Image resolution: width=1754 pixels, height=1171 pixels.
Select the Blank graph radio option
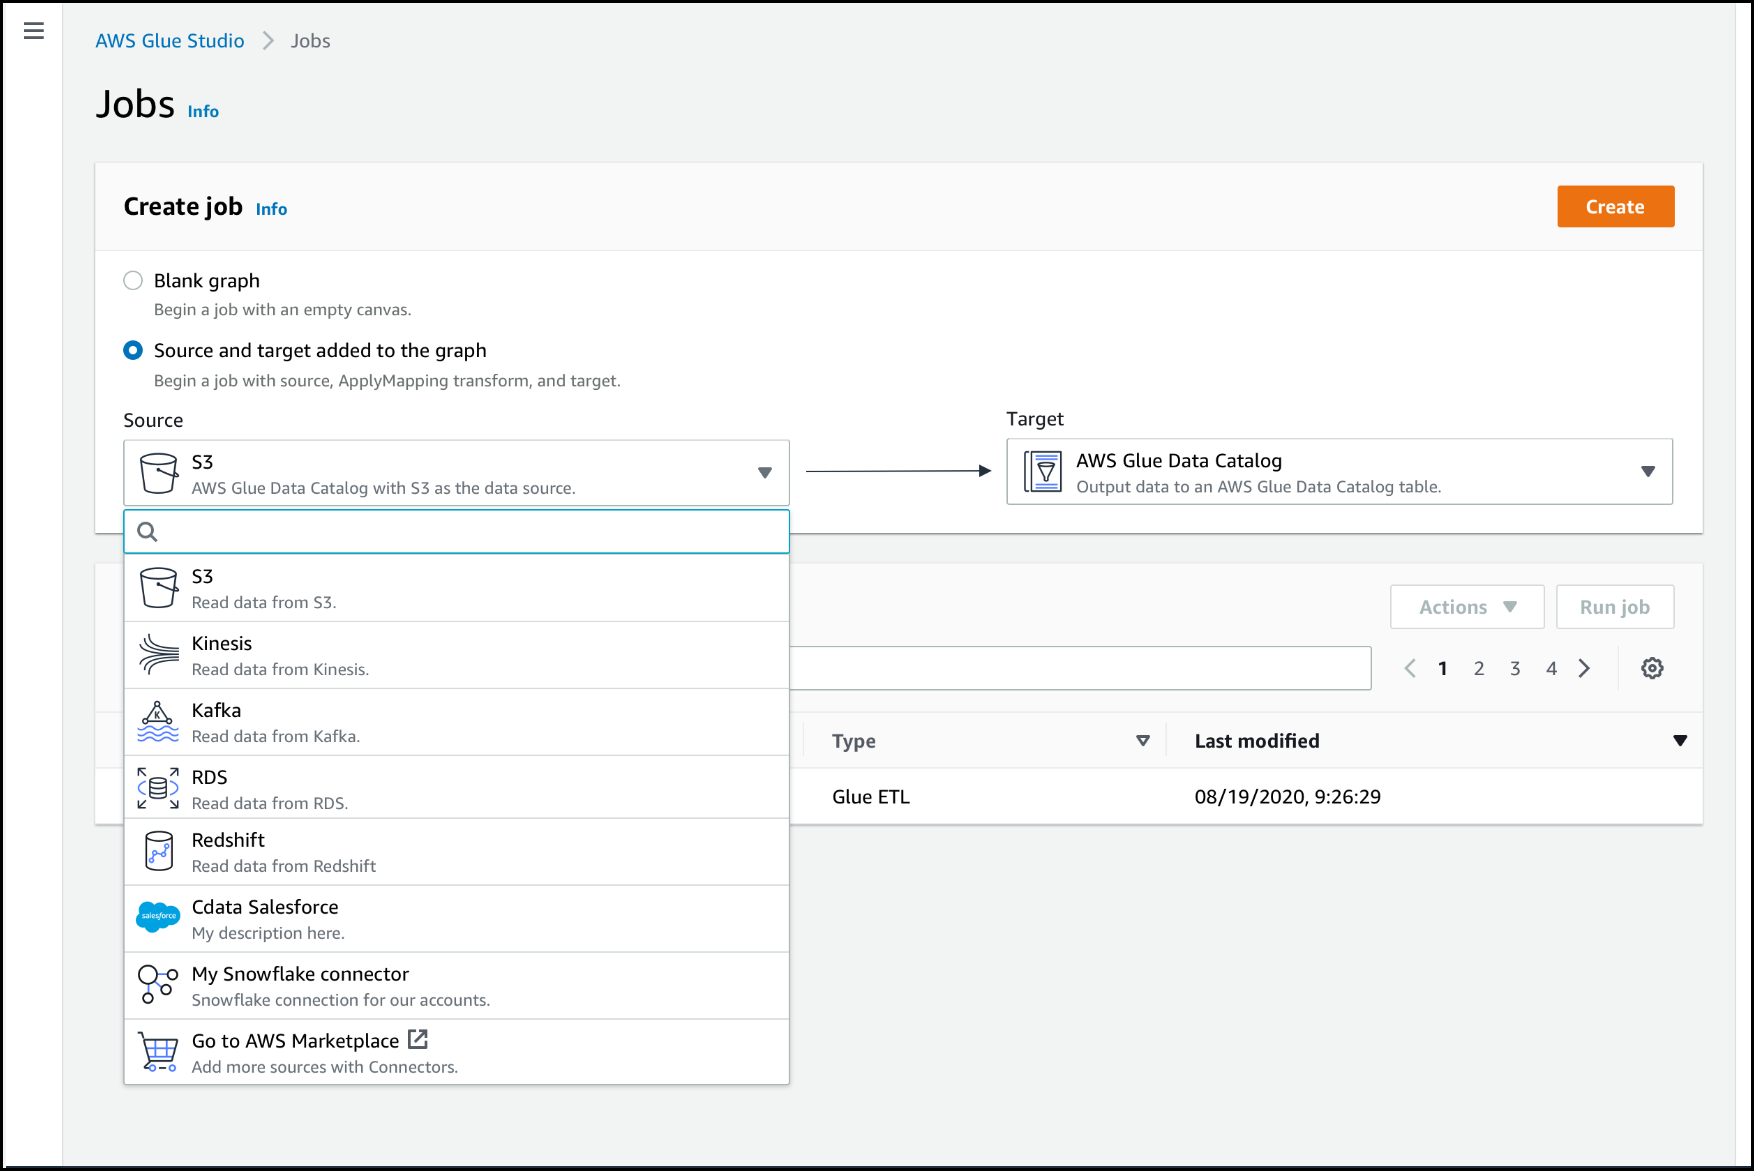[133, 281]
